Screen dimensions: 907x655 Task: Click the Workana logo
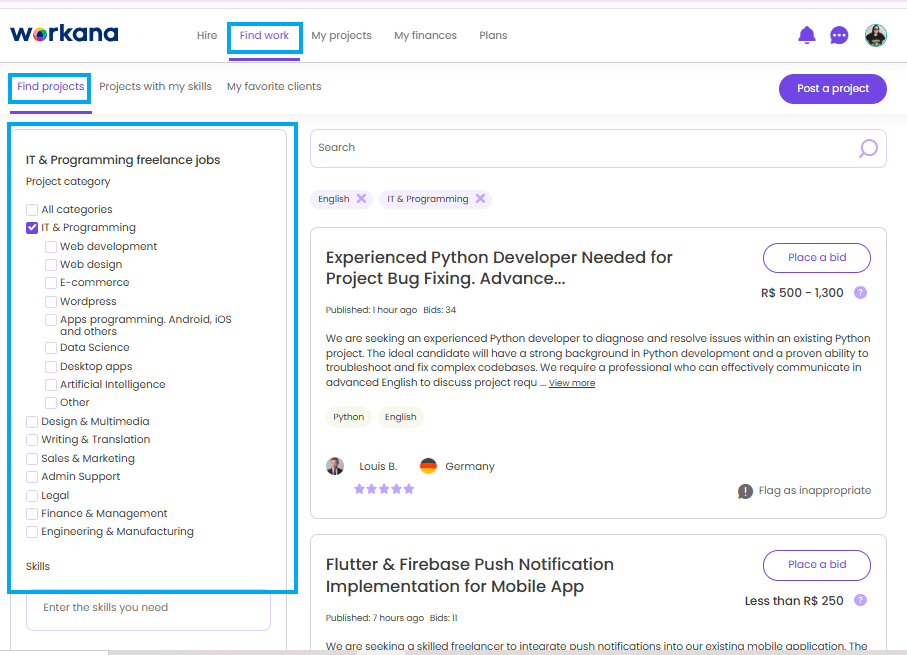64,34
